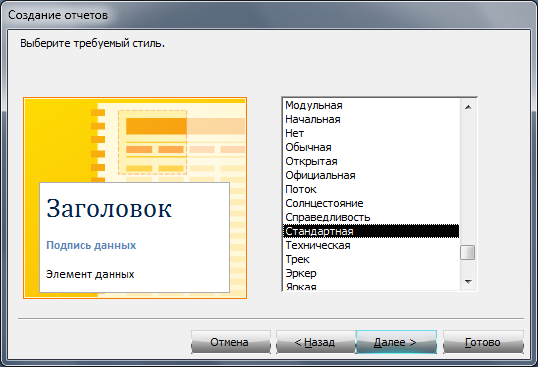This screenshot has width=538, height=367.
Task: Finish the wizard with Готово button
Action: (483, 342)
